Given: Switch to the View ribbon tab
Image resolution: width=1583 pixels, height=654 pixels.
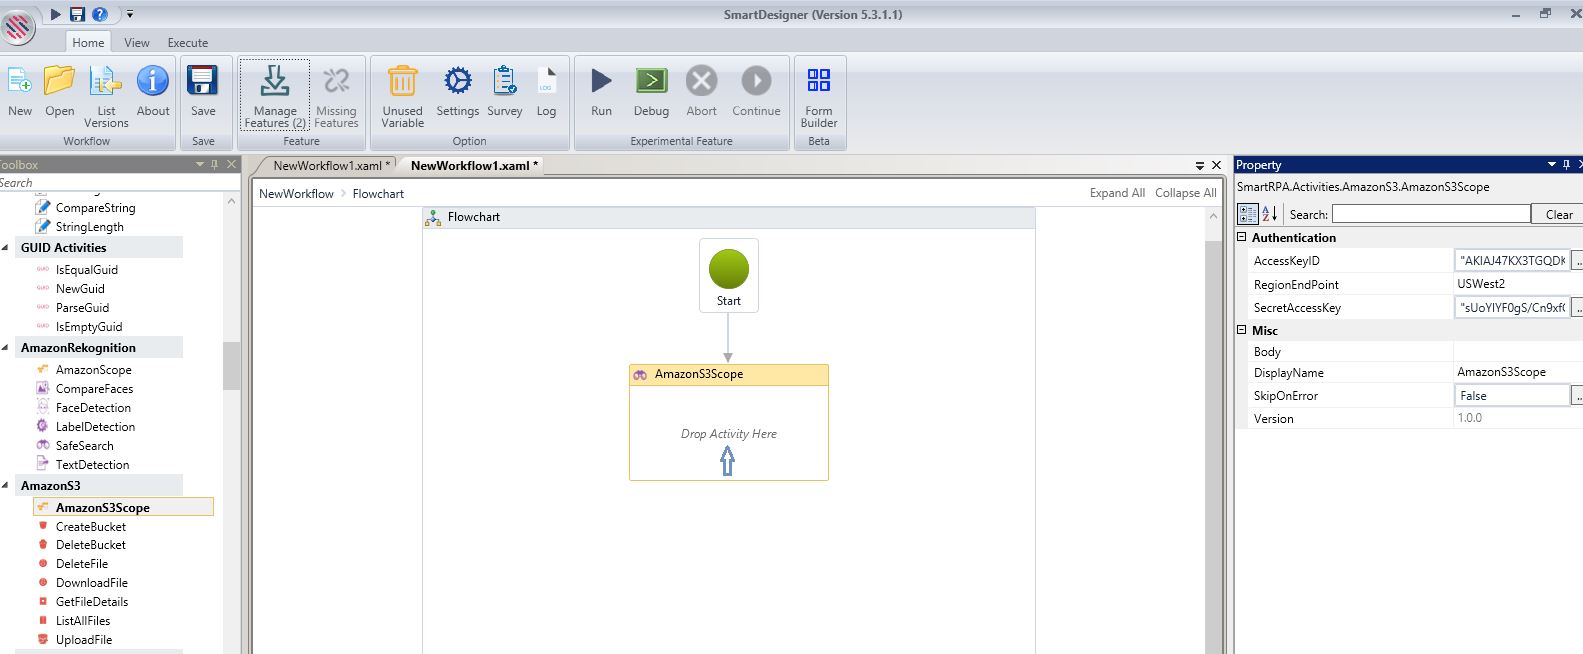Looking at the screenshot, I should coord(137,43).
